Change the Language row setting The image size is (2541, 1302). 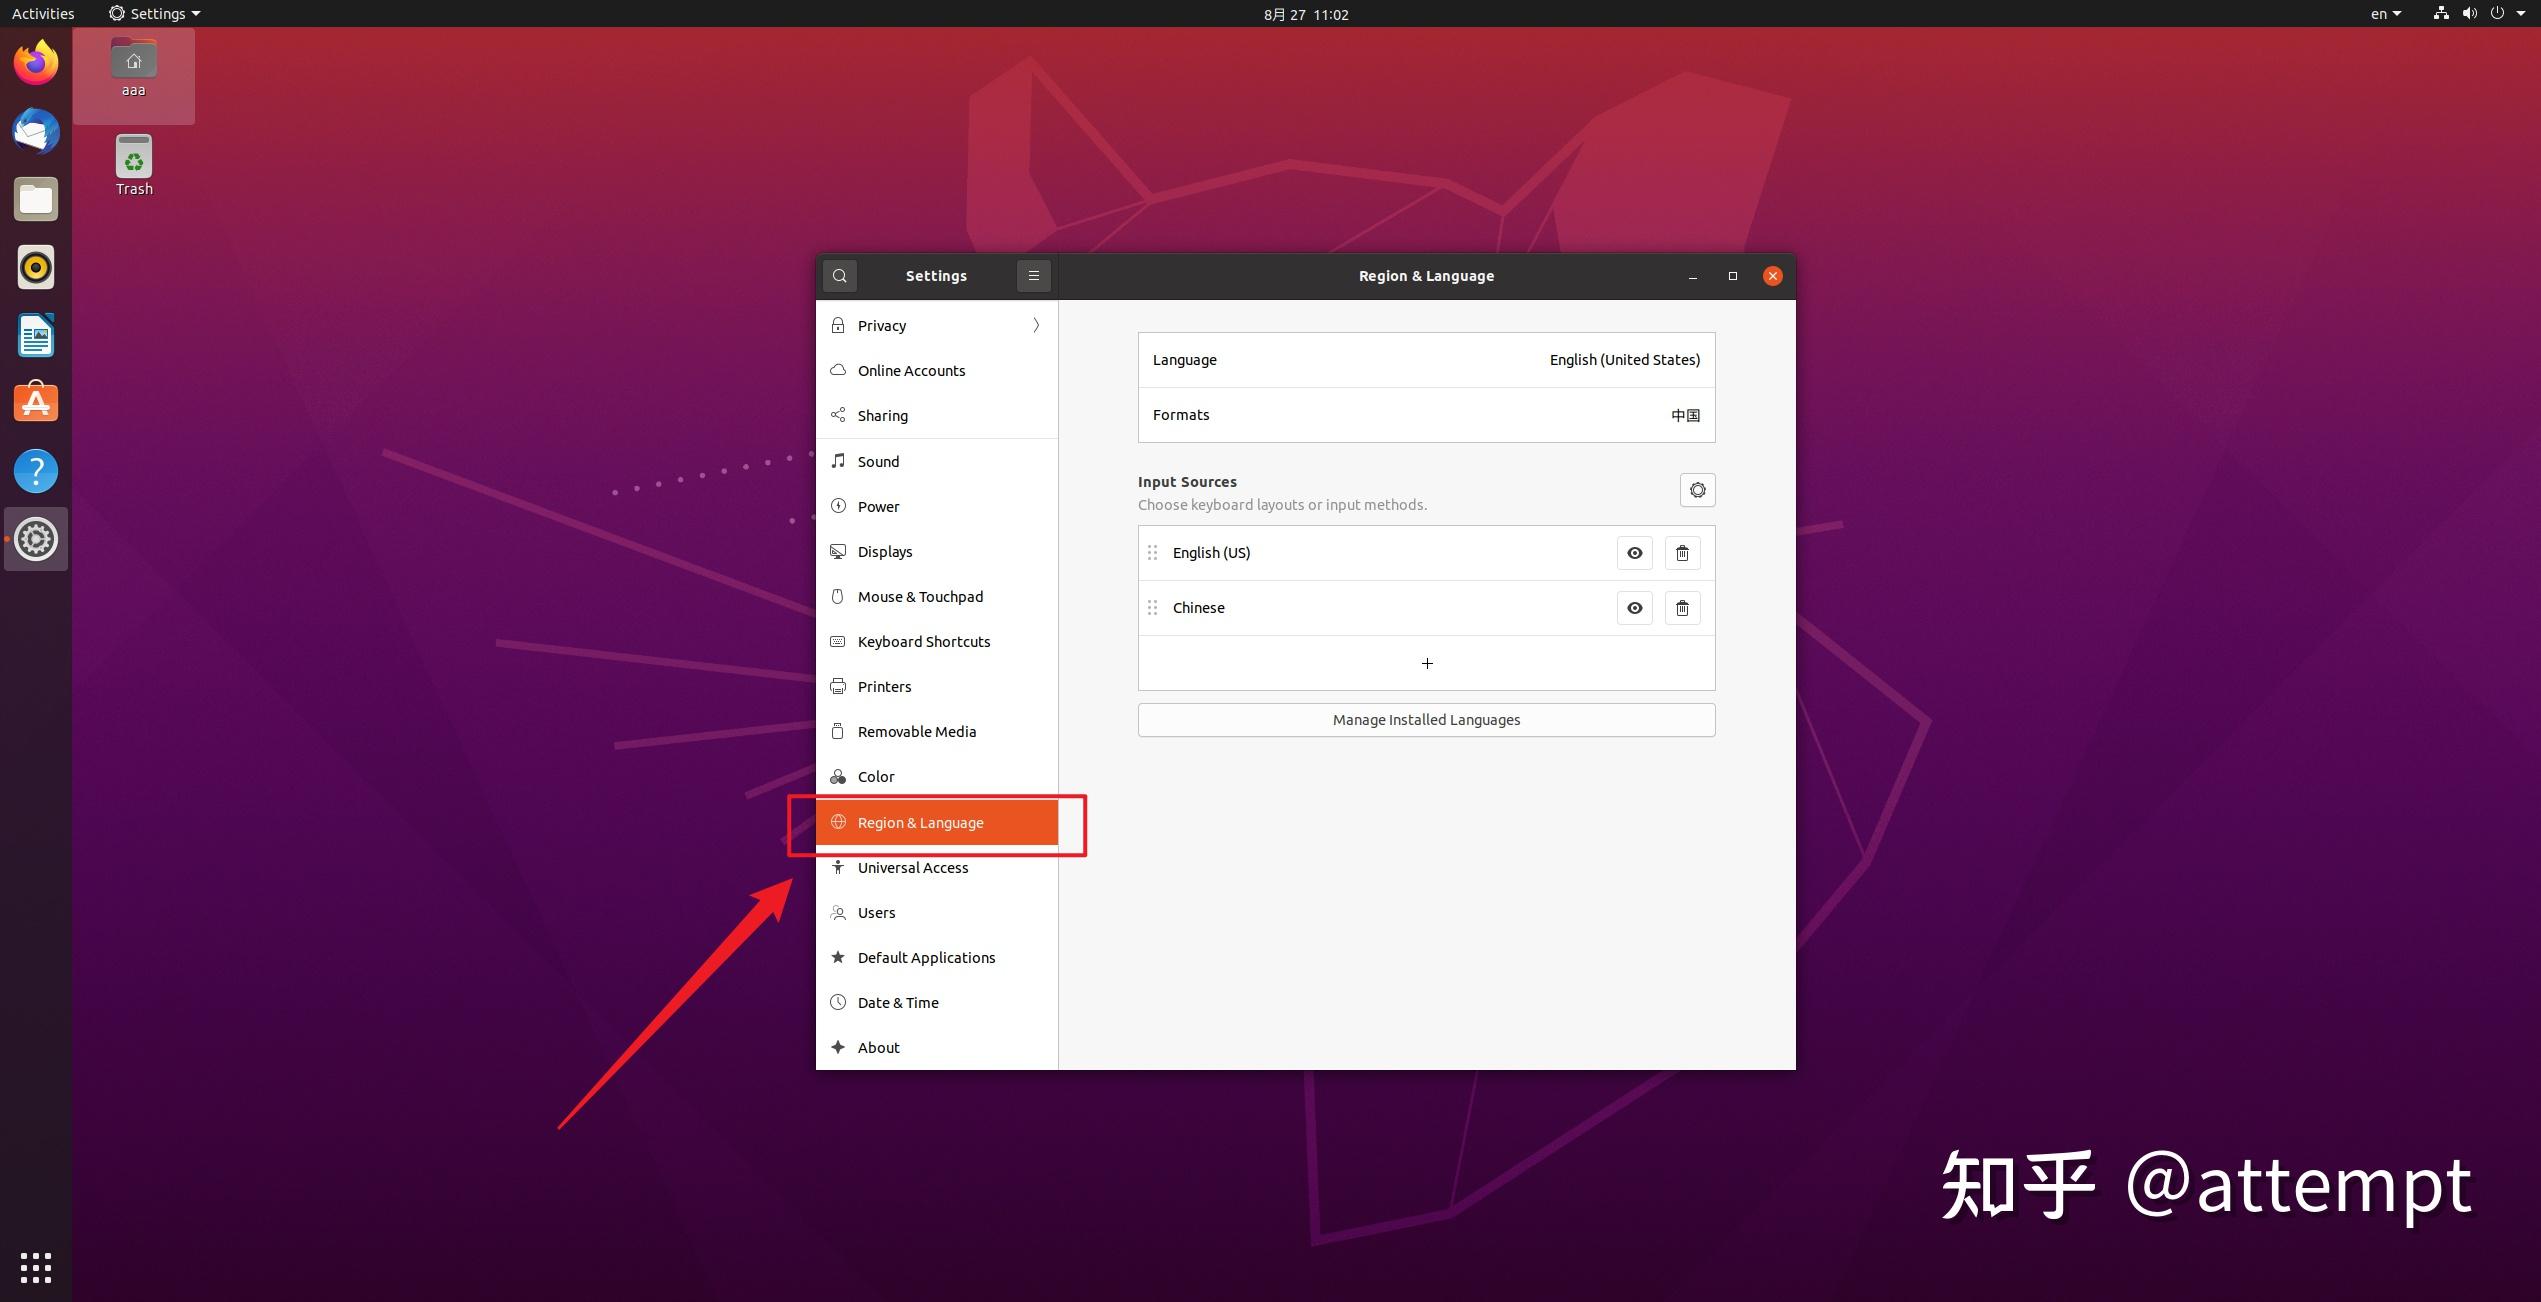pyautogui.click(x=1426, y=360)
